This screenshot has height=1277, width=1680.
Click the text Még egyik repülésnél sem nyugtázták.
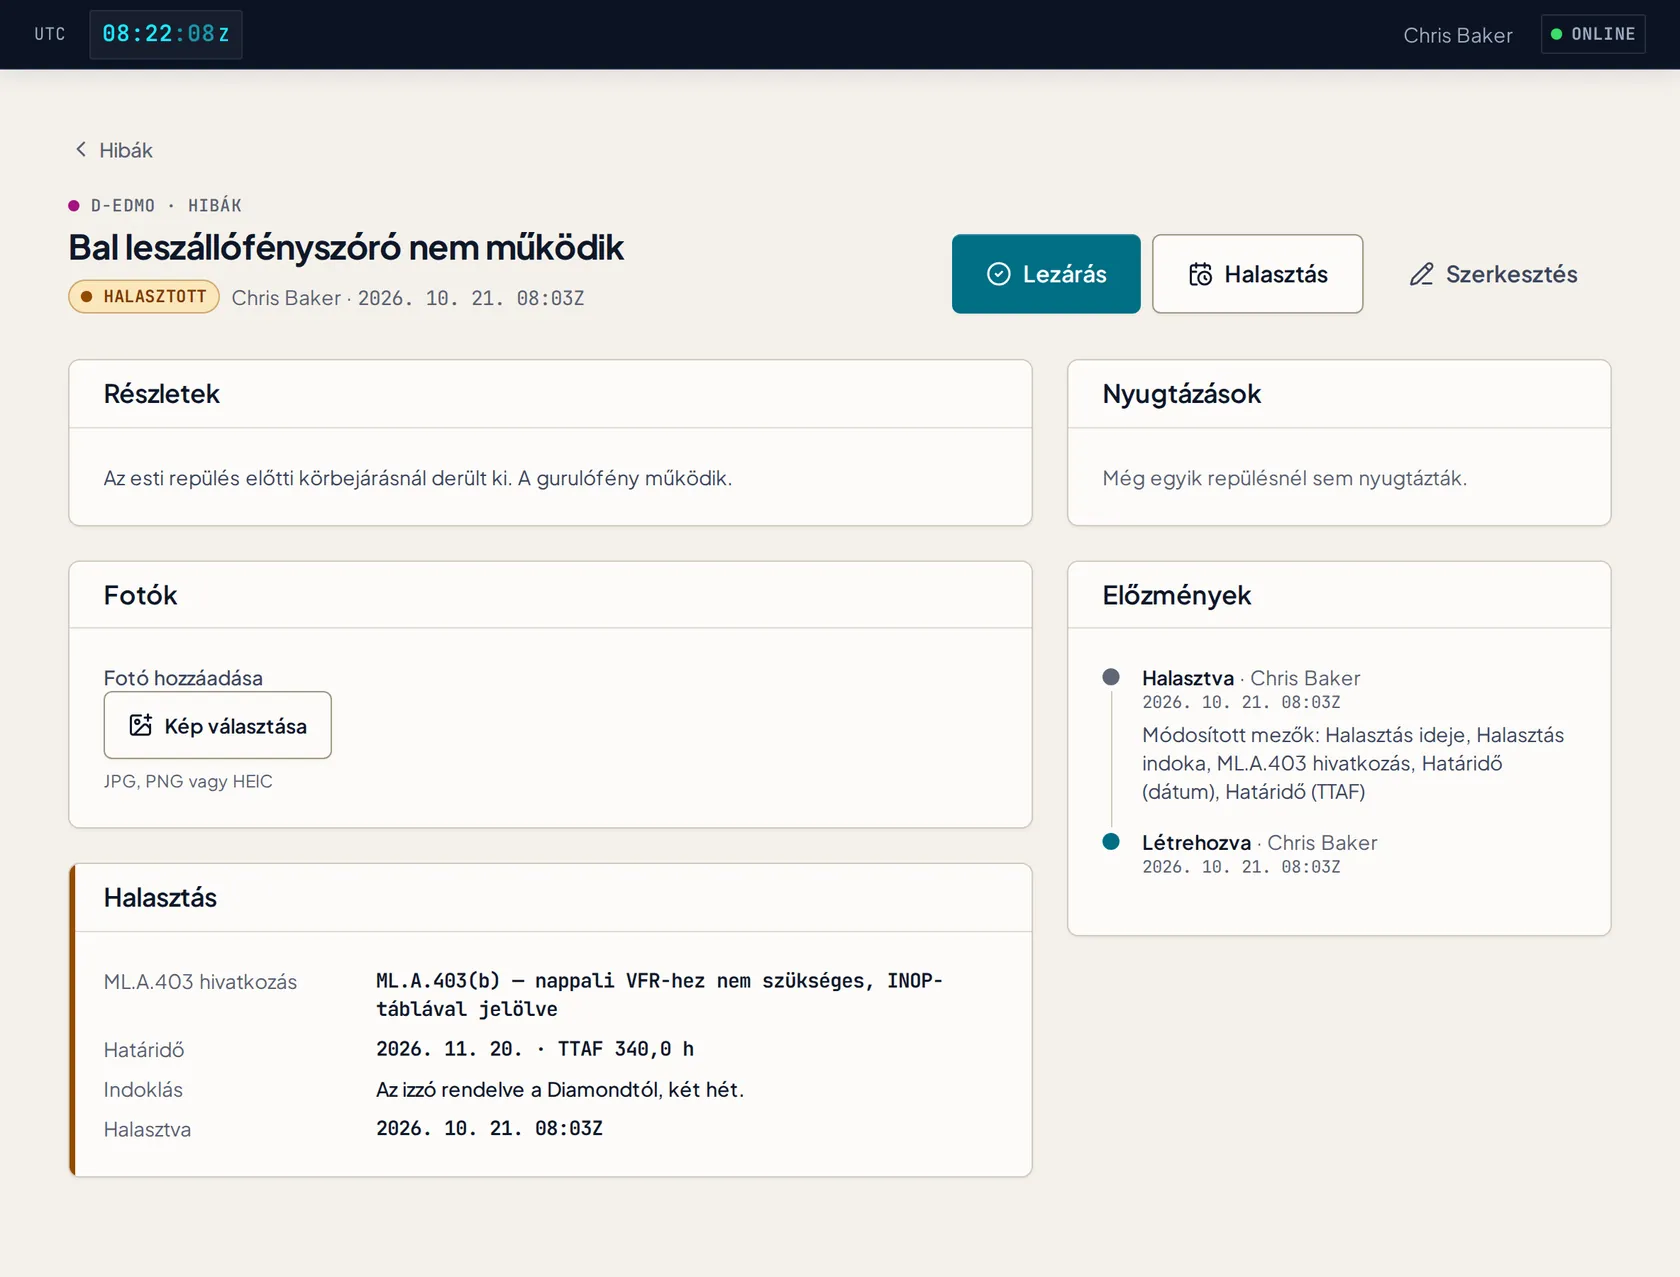(x=1285, y=478)
